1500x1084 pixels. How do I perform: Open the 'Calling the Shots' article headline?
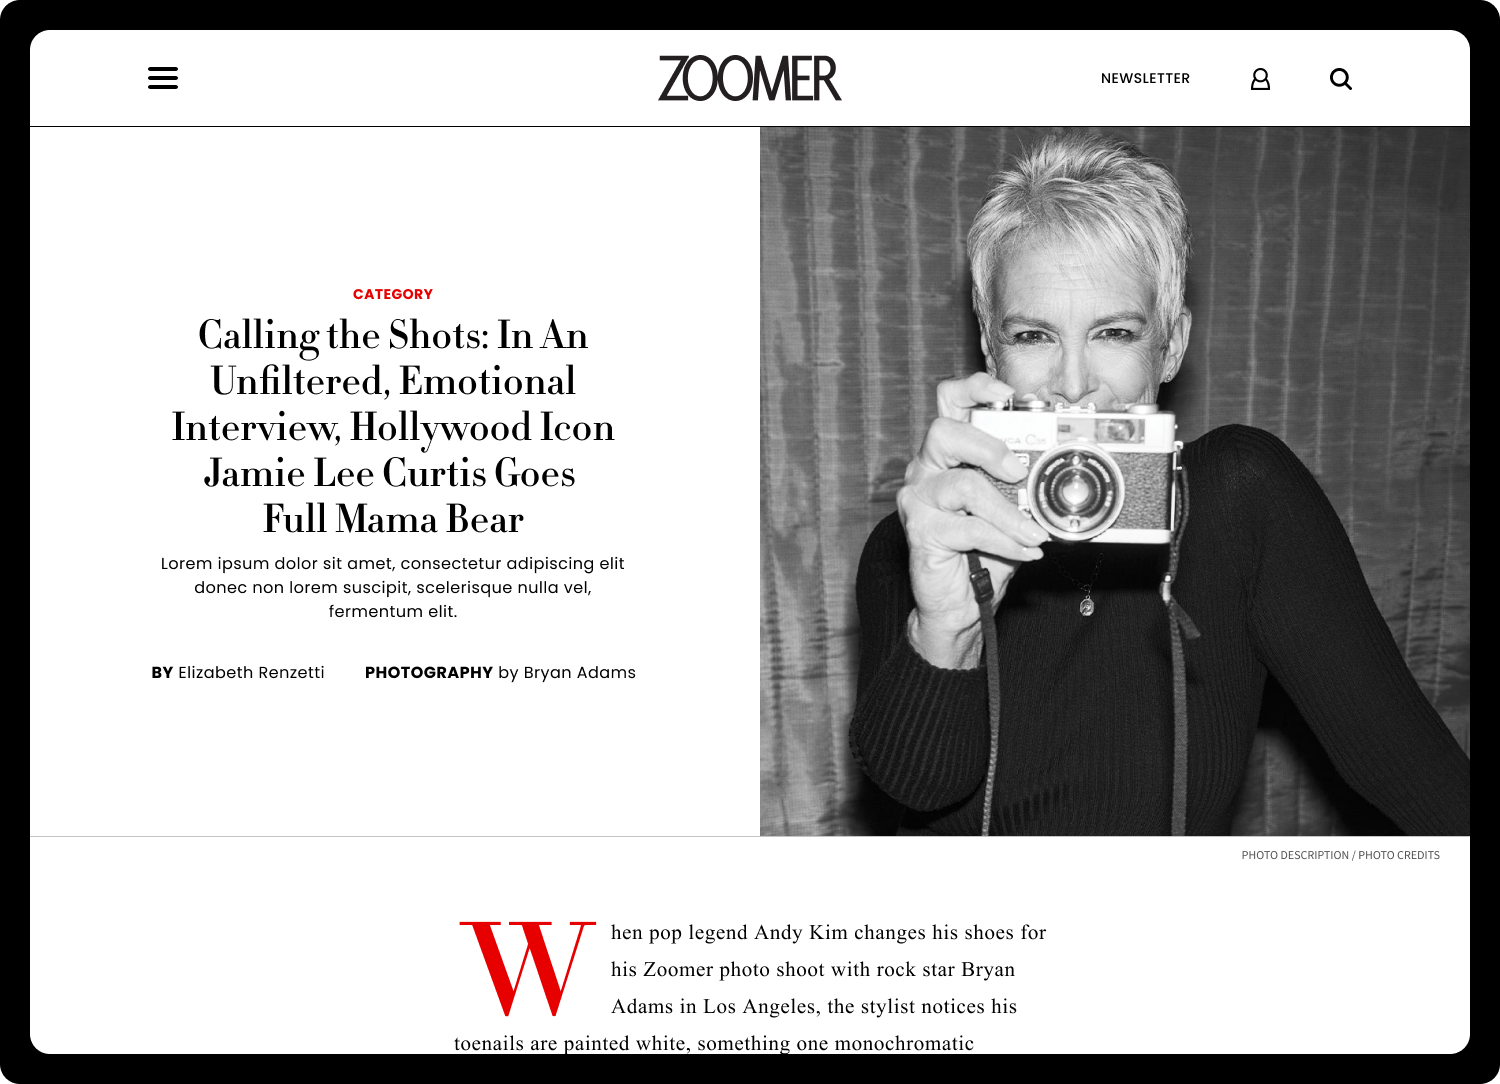coord(393,427)
